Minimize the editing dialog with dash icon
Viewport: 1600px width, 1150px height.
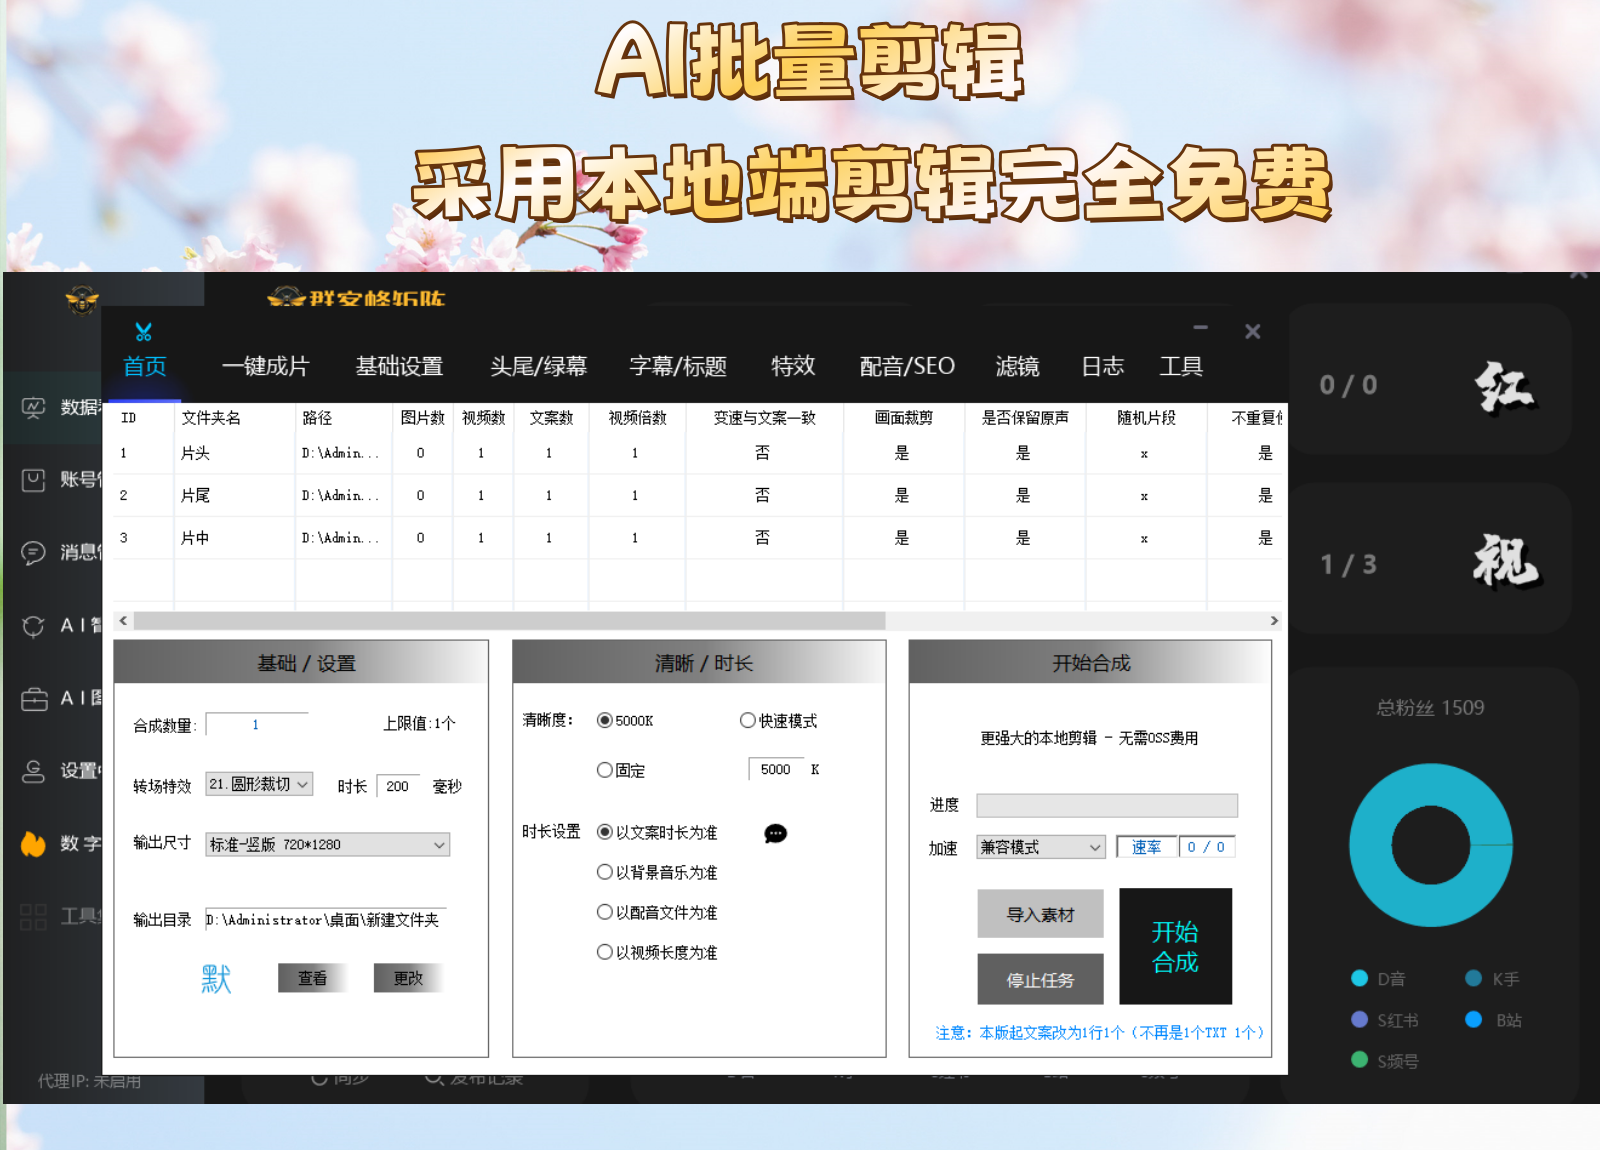tap(1201, 328)
